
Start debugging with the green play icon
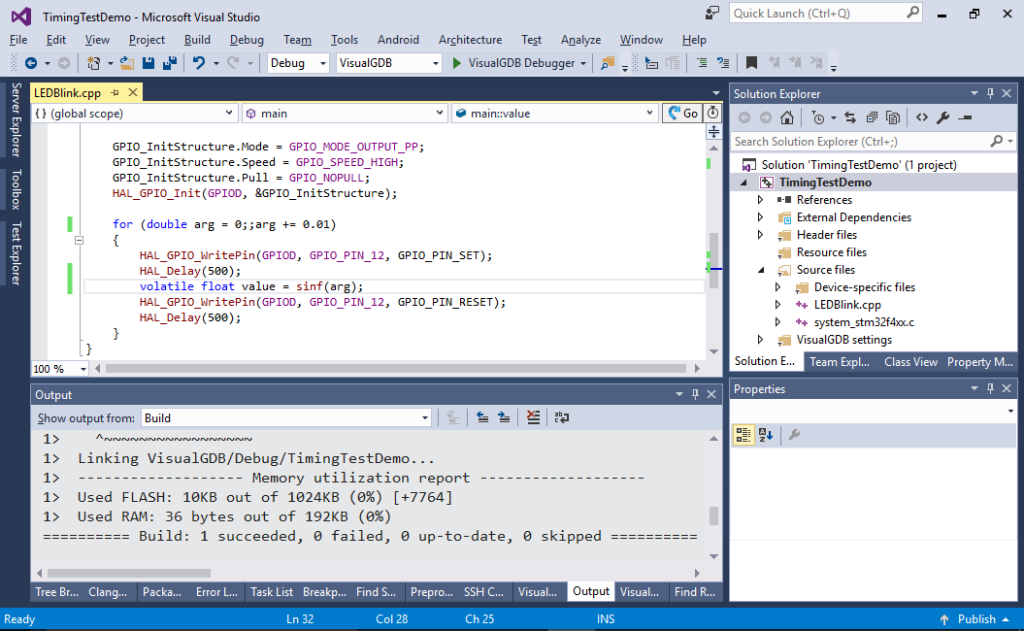[x=456, y=63]
